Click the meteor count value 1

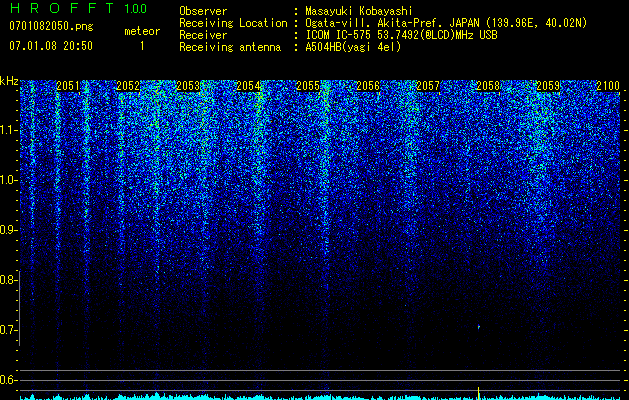pos(142,46)
